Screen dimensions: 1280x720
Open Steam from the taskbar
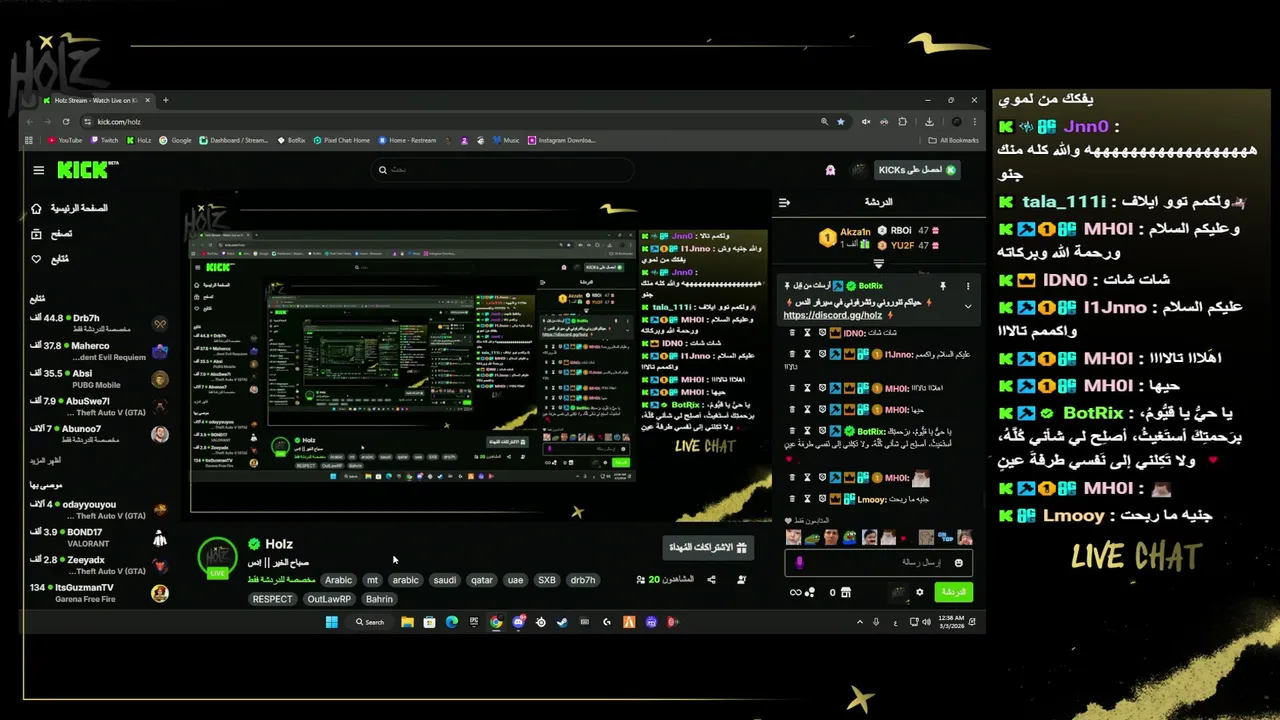click(562, 622)
